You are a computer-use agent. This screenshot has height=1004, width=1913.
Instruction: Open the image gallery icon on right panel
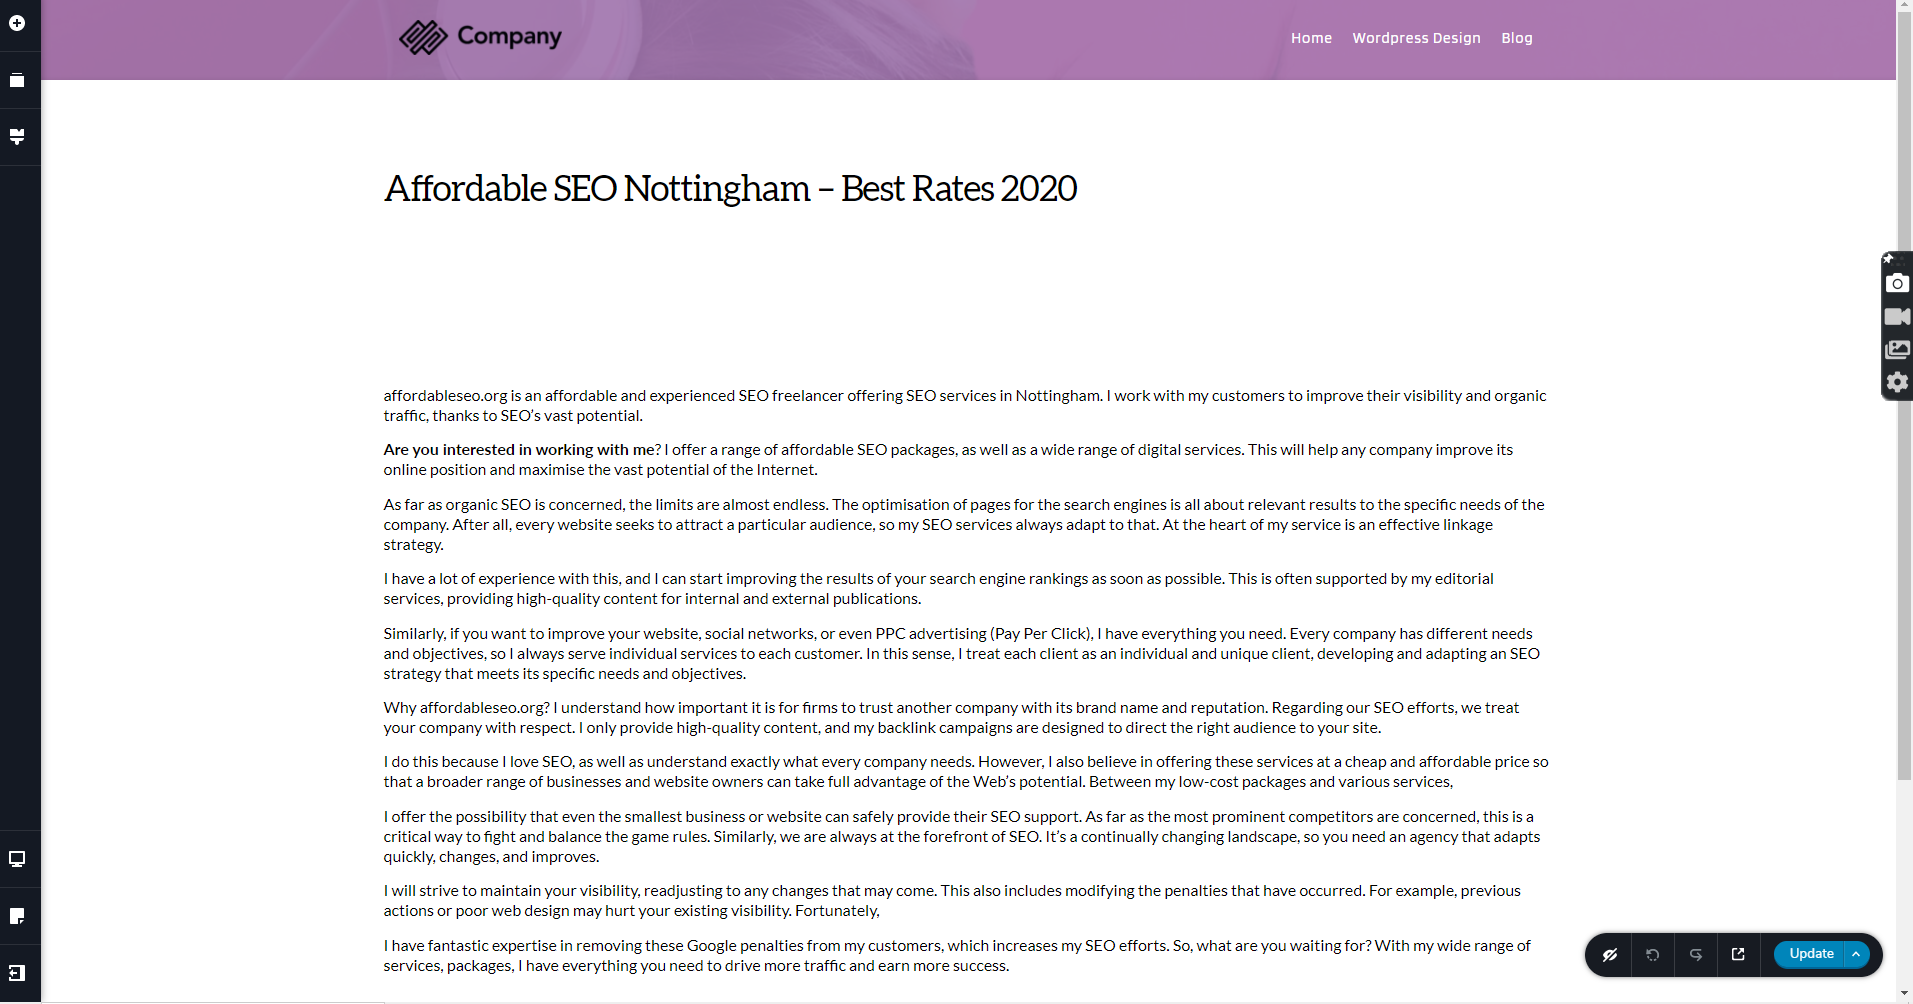pos(1897,350)
